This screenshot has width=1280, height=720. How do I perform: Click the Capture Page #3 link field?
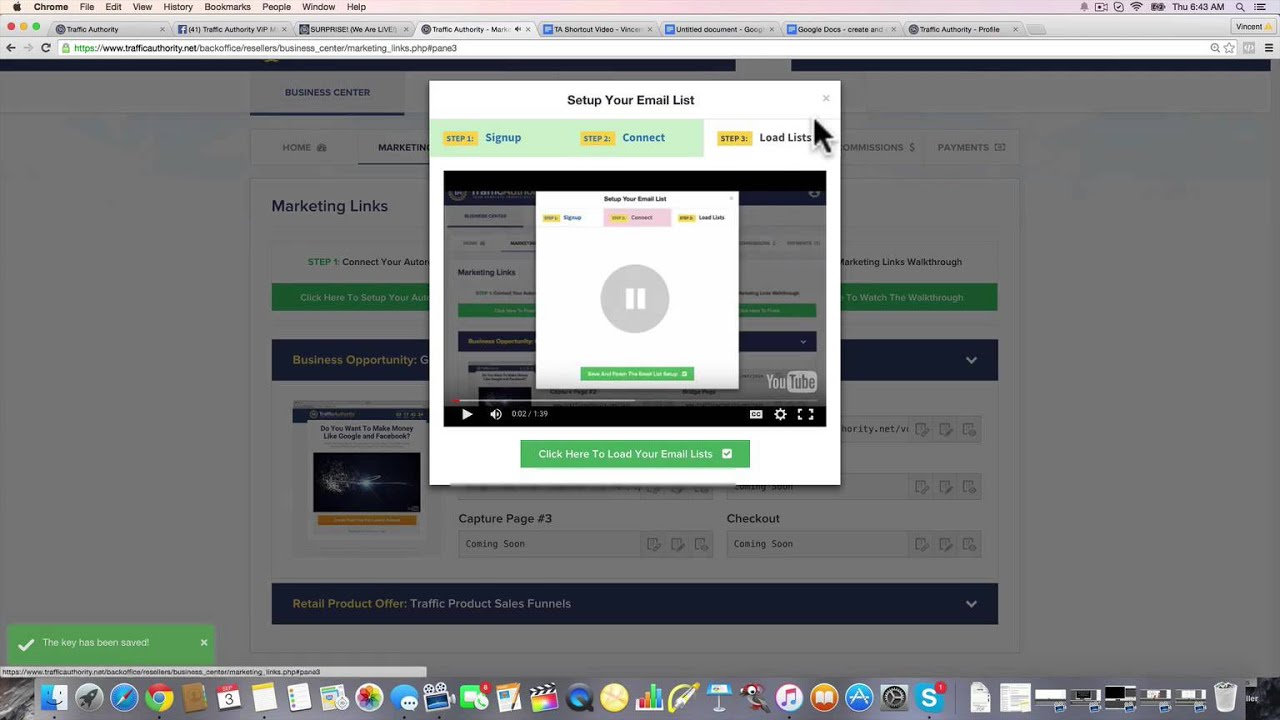pyautogui.click(x=549, y=544)
